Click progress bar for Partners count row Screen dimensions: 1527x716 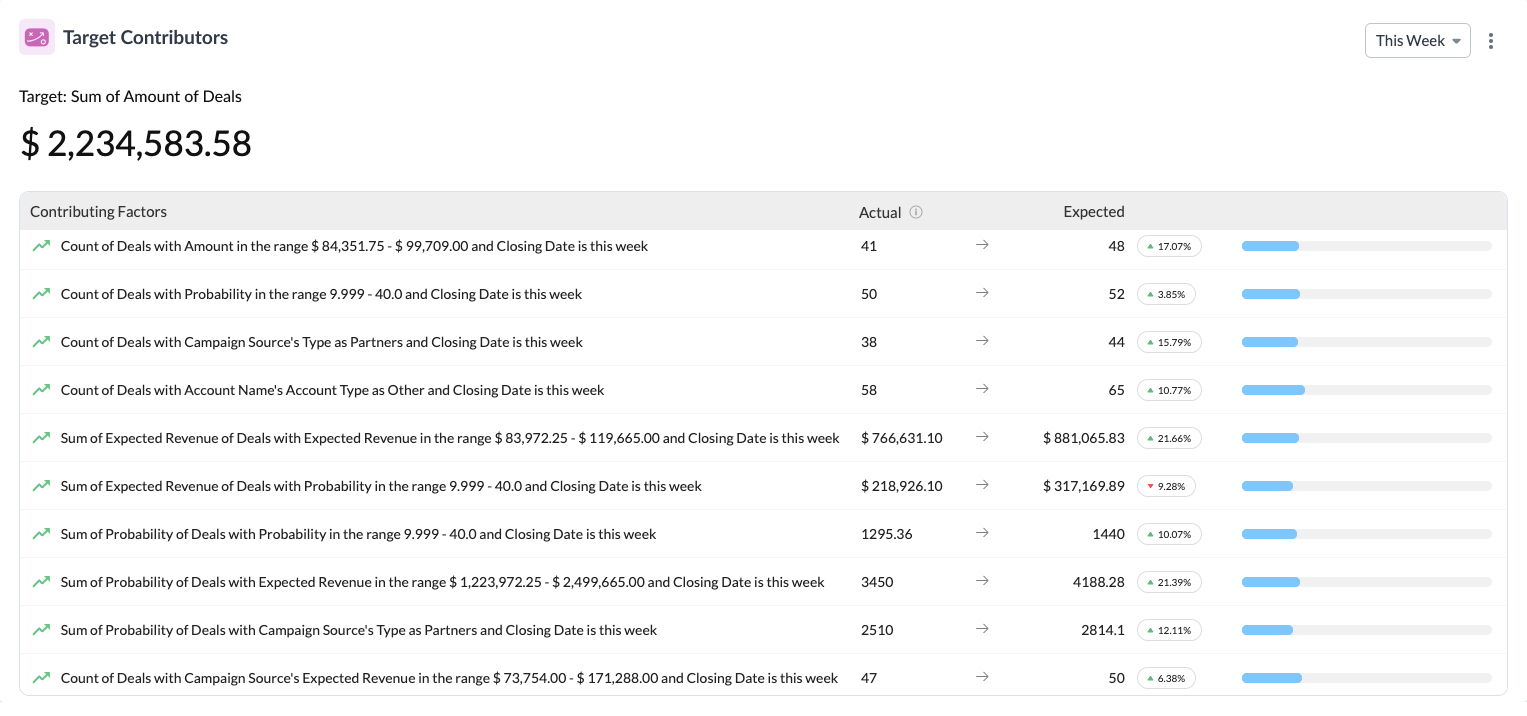point(1366,342)
